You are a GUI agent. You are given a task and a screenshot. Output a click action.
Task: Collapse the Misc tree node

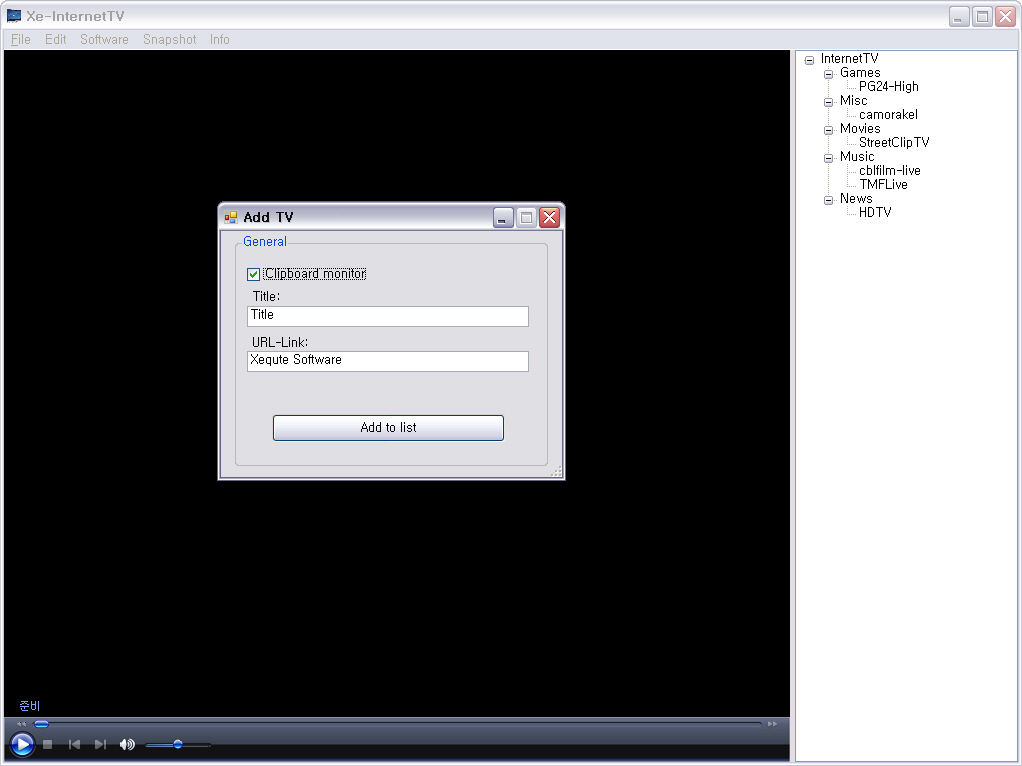828,102
